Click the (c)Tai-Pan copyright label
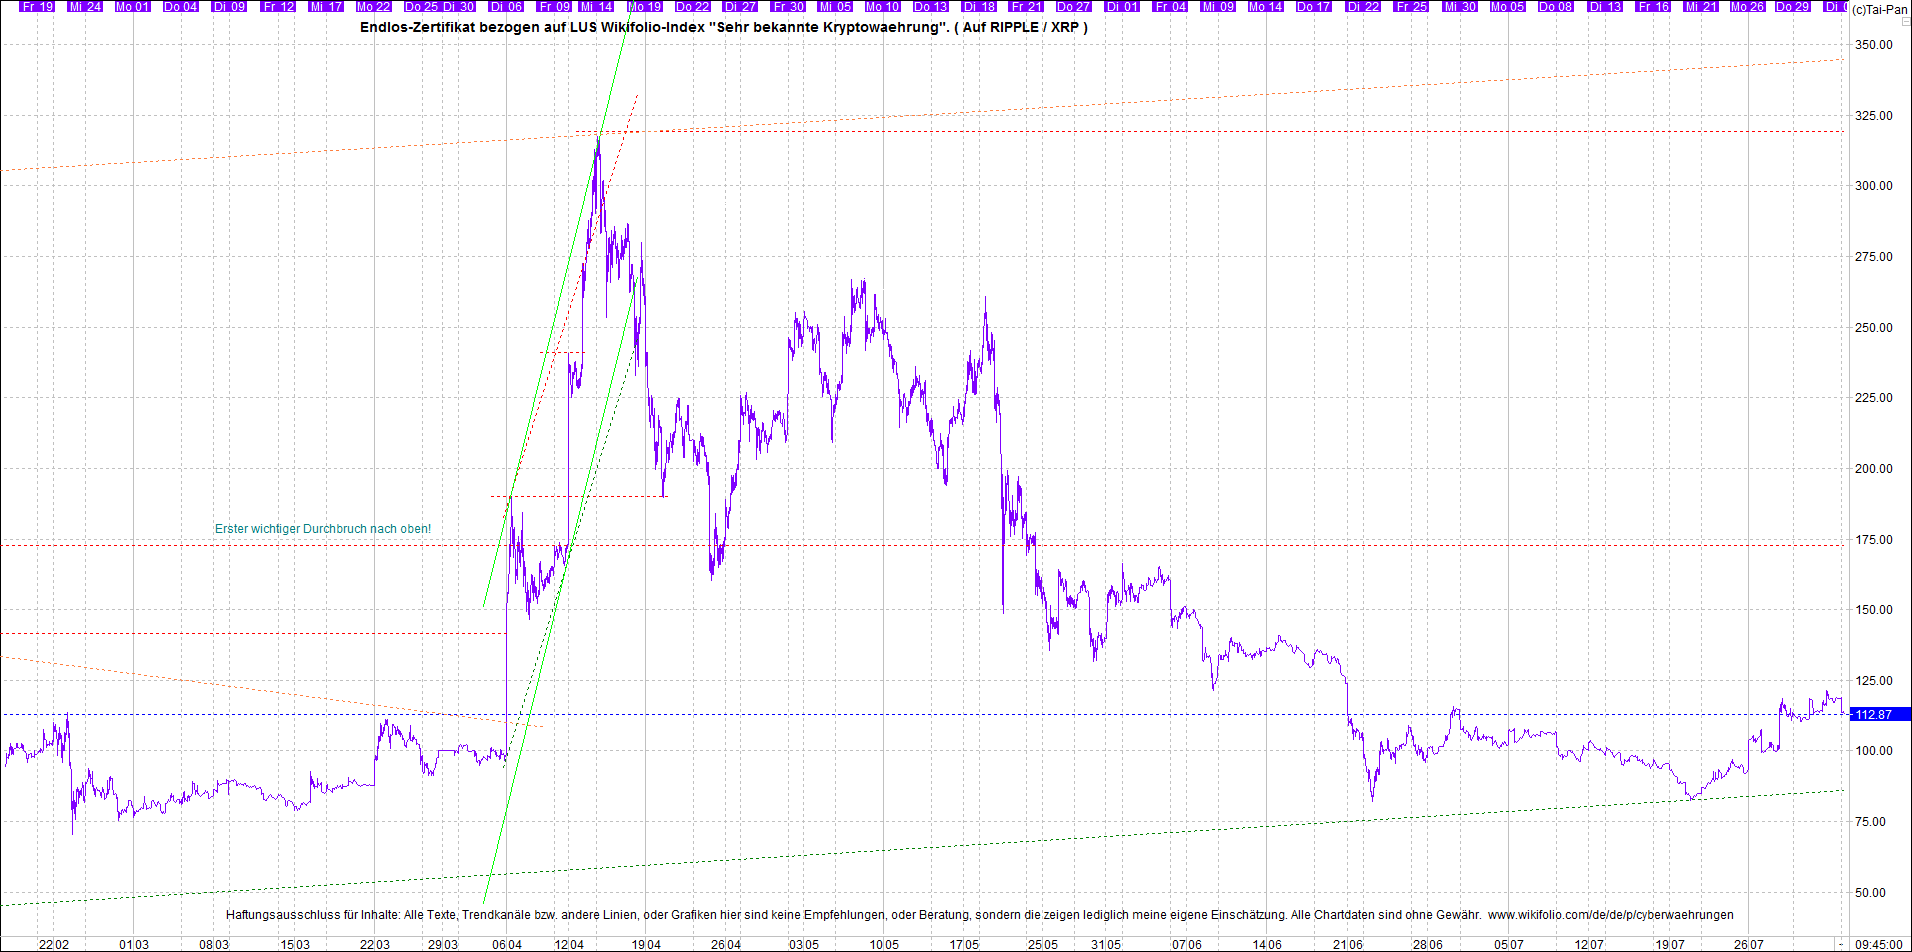Image resolution: width=1912 pixels, height=952 pixels. [x=1879, y=9]
